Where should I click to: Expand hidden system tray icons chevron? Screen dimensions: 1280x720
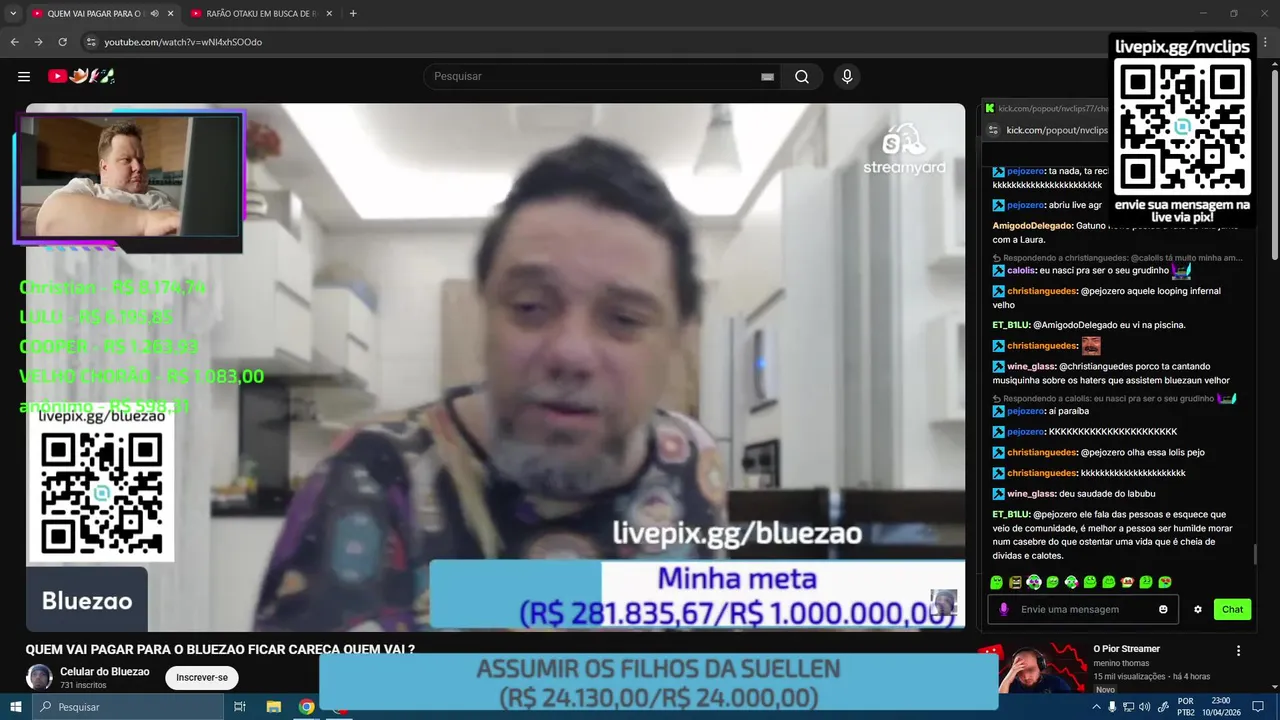1096,707
